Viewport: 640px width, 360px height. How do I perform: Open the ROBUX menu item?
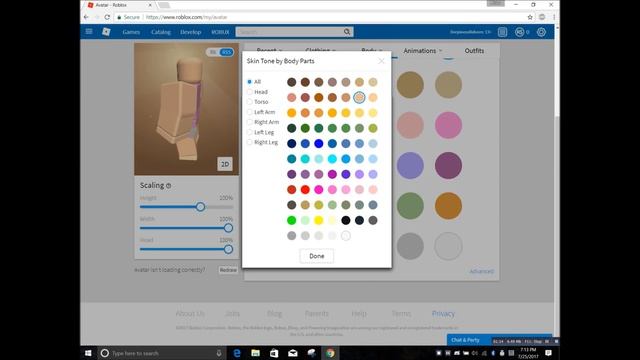point(220,32)
